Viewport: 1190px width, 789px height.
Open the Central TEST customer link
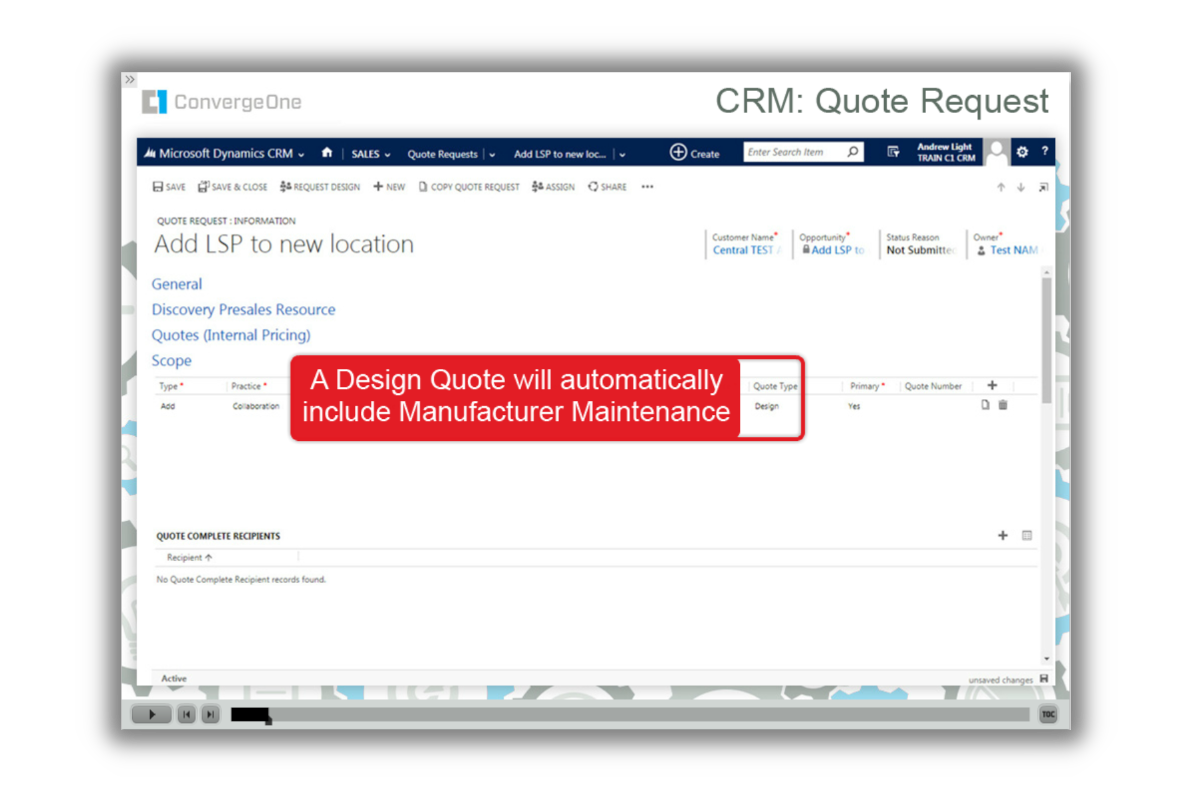pos(746,250)
